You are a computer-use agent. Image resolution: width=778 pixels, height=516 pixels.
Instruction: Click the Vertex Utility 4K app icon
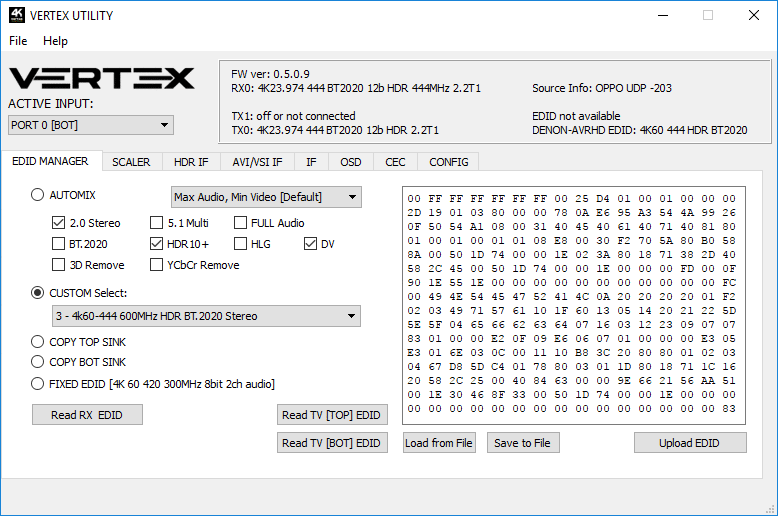click(16, 15)
